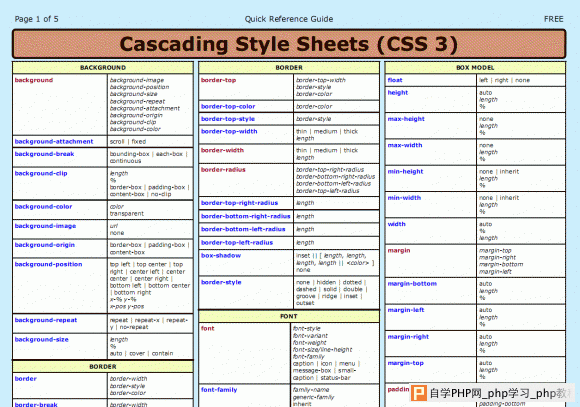Click the 'background-position' property name
This screenshot has height=407, width=580.
click(48, 264)
